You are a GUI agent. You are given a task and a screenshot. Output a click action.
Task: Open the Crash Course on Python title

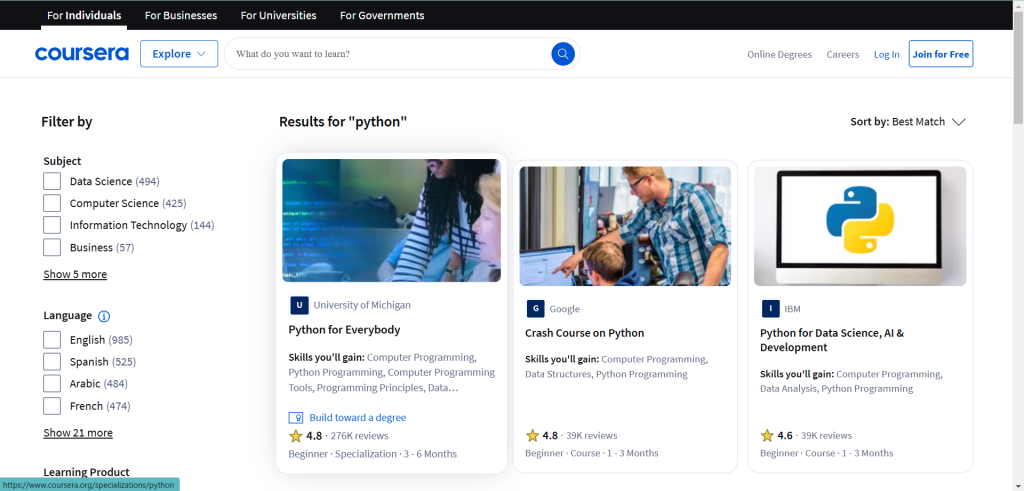coord(584,333)
